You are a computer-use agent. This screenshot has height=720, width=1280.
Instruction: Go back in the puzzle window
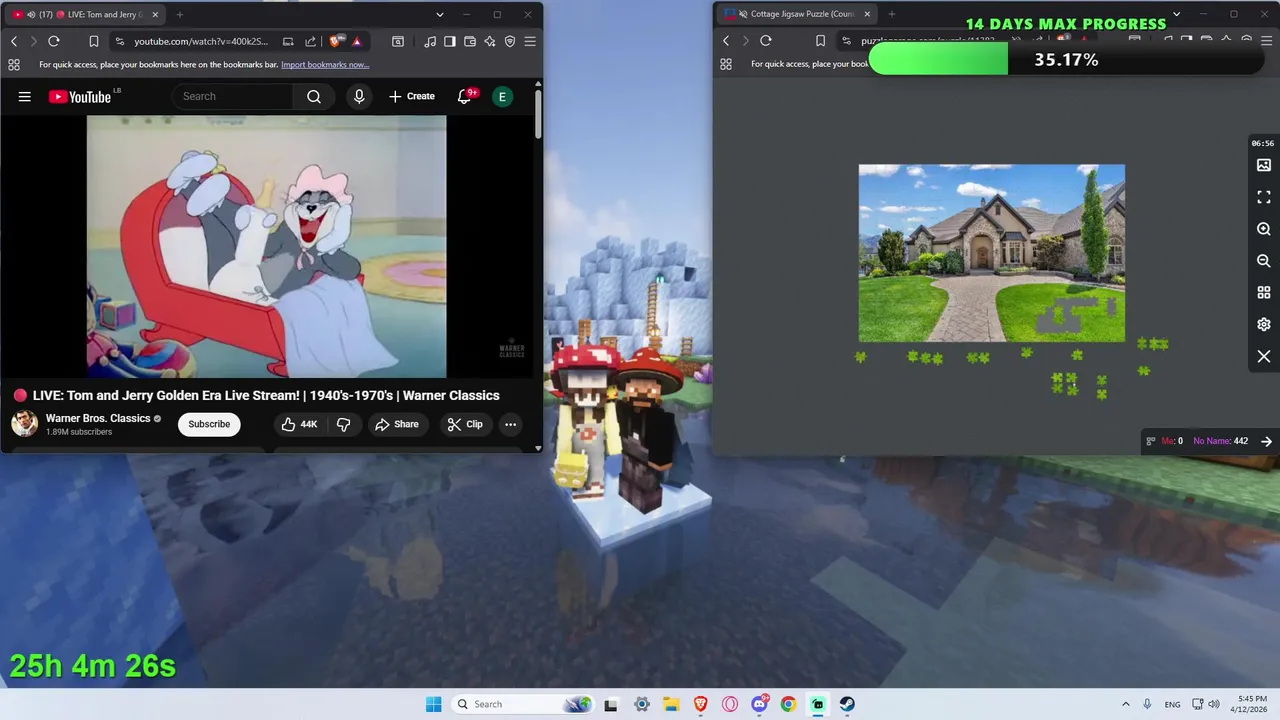[726, 41]
